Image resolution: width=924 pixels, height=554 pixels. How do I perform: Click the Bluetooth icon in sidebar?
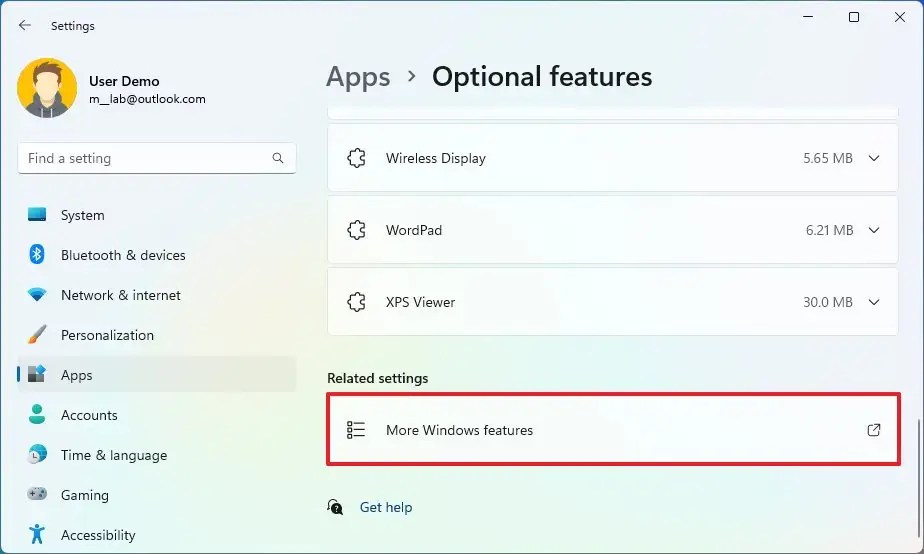pyautogui.click(x=37, y=255)
